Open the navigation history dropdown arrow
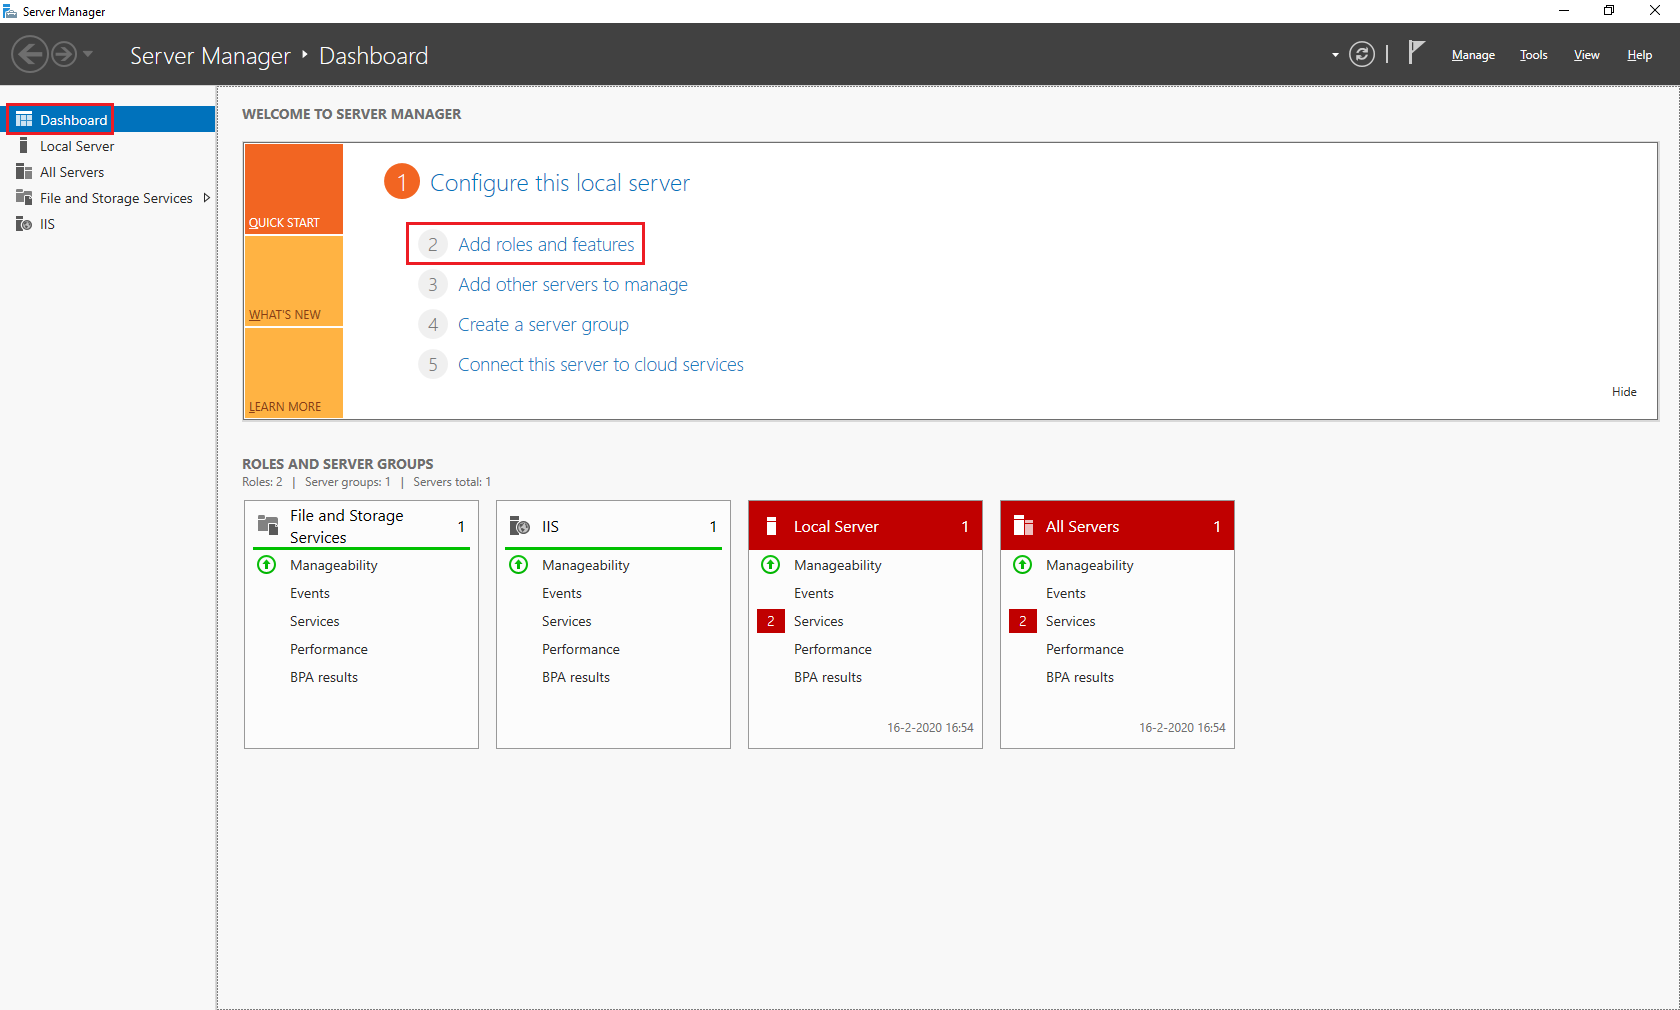Screen dimensions: 1680x1010 [88, 54]
